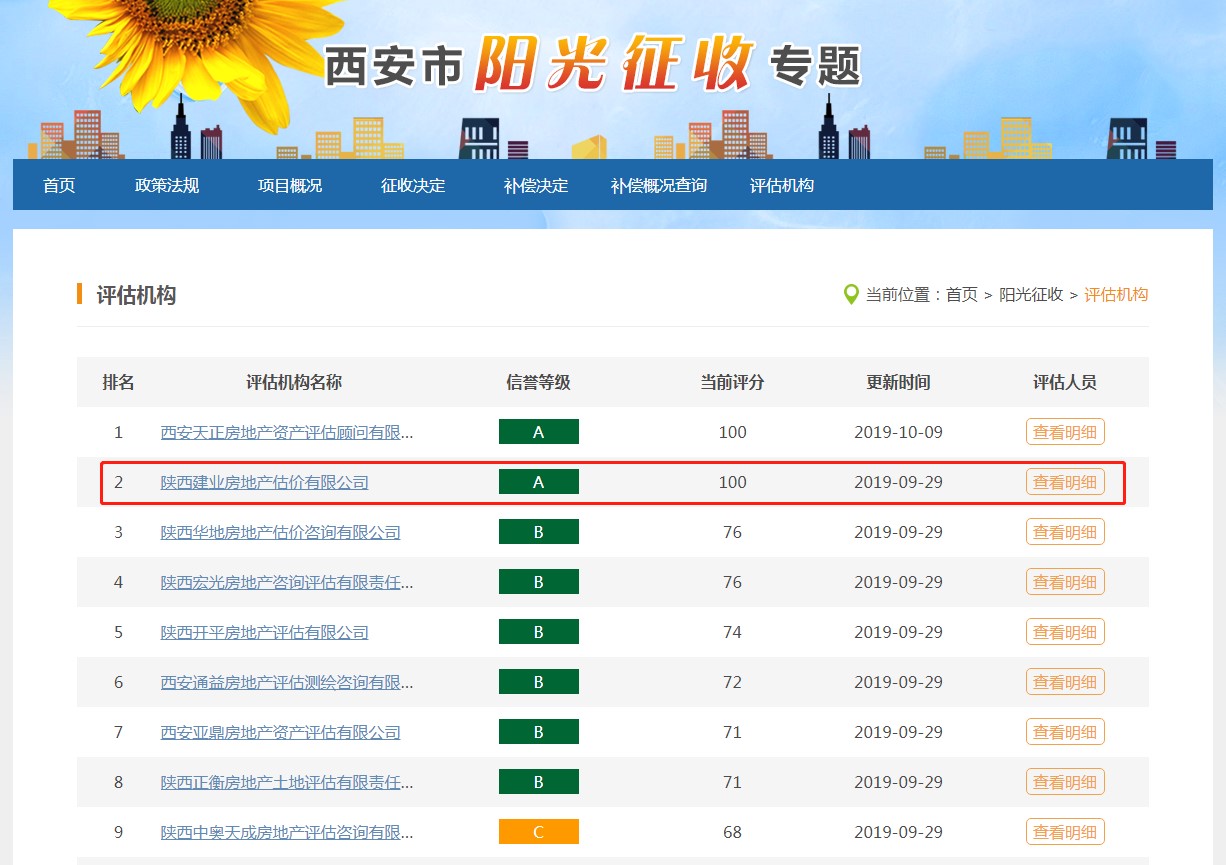This screenshot has width=1226, height=865.
Task: Click the 阳光征收 breadcrumb link
Action: click(x=1031, y=295)
